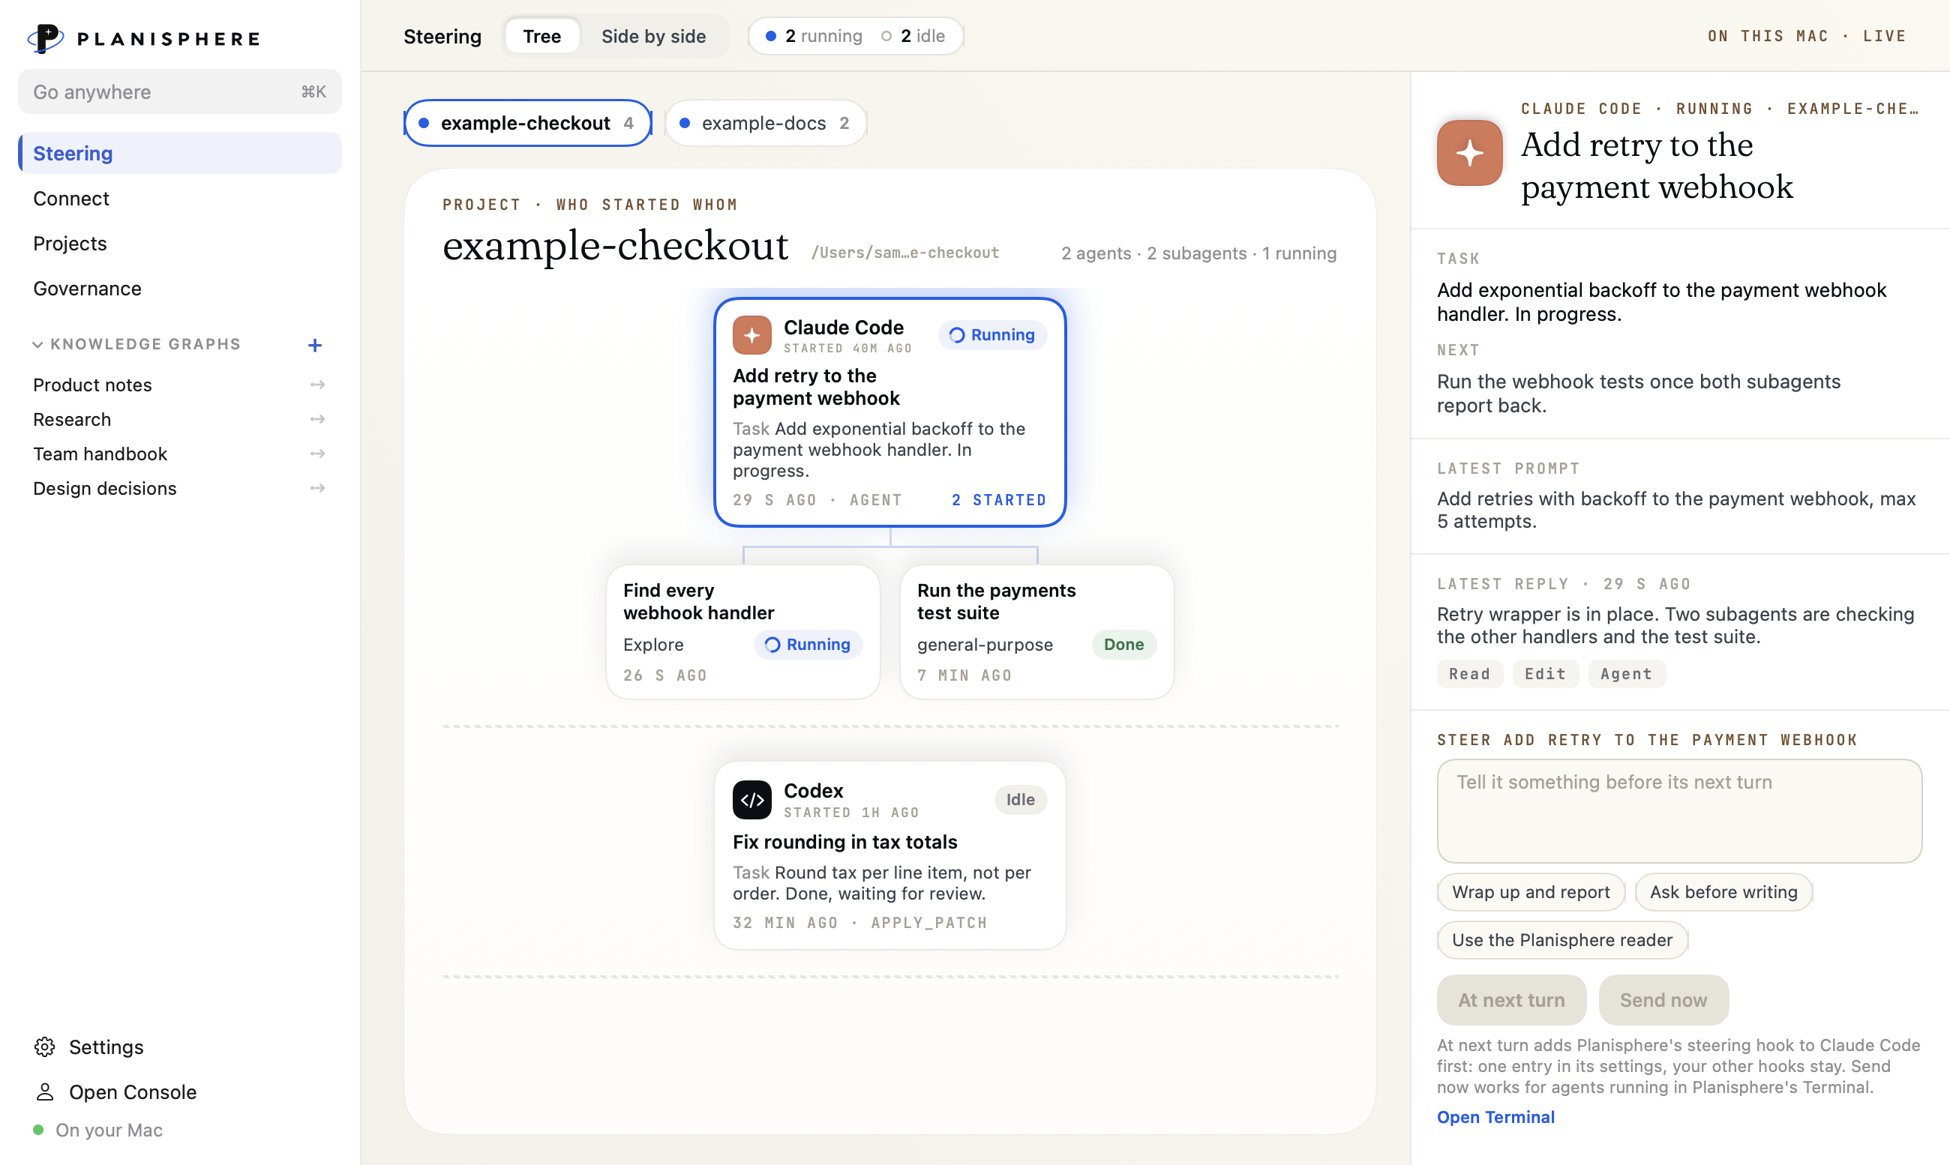The width and height of the screenshot is (1950, 1165).
Task: Click the arrow icon beside Team handbook
Action: coord(317,454)
